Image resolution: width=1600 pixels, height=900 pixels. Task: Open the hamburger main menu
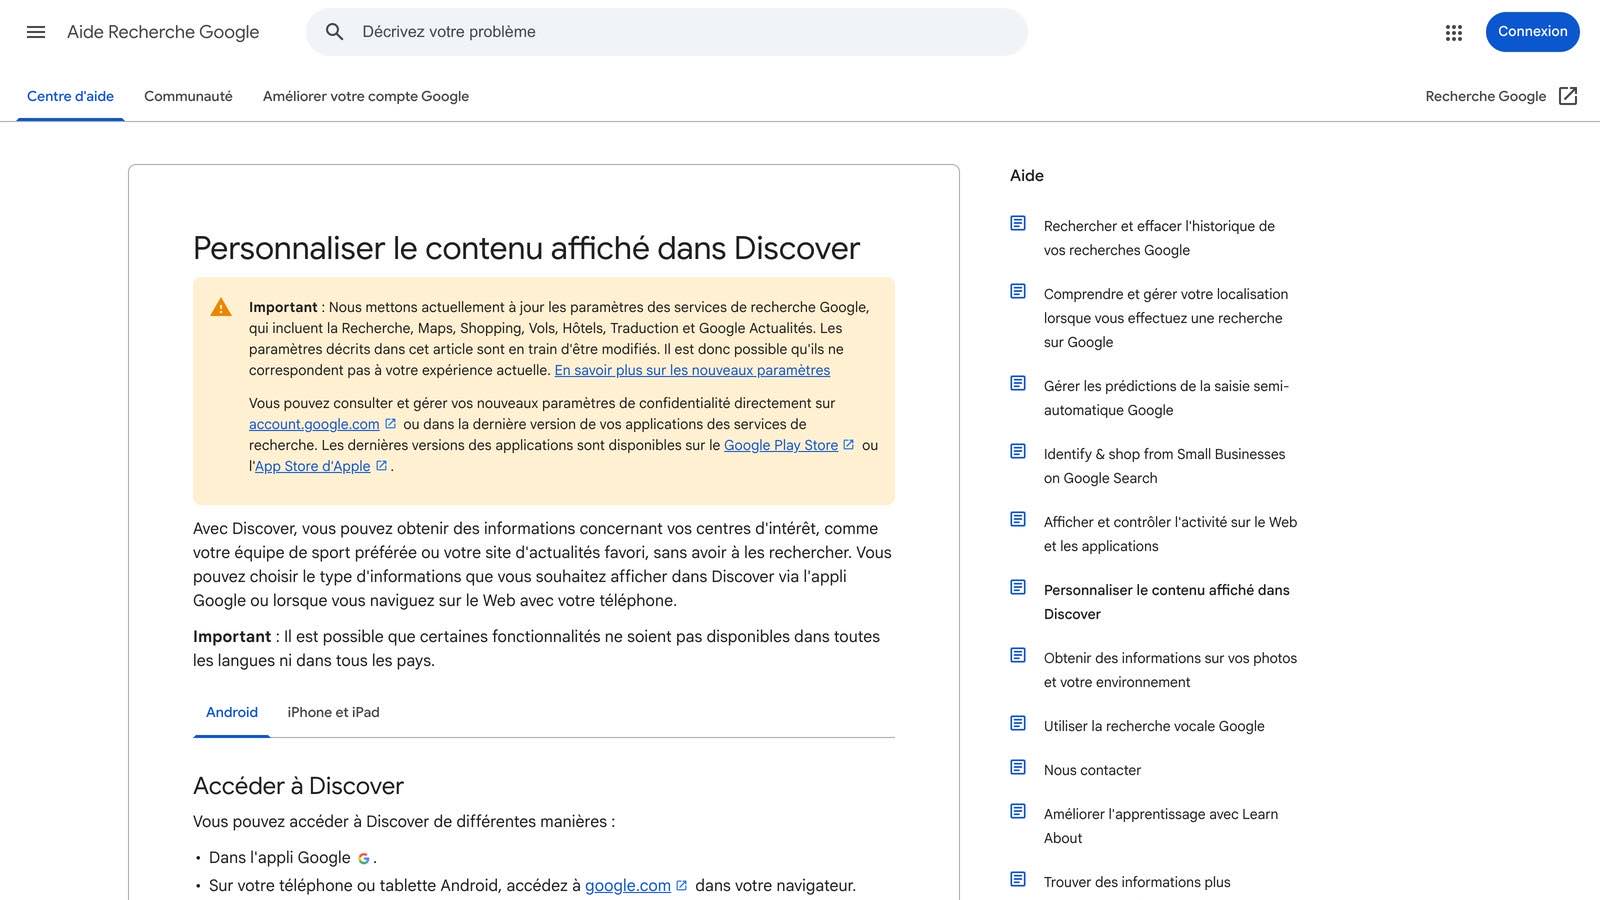click(36, 32)
